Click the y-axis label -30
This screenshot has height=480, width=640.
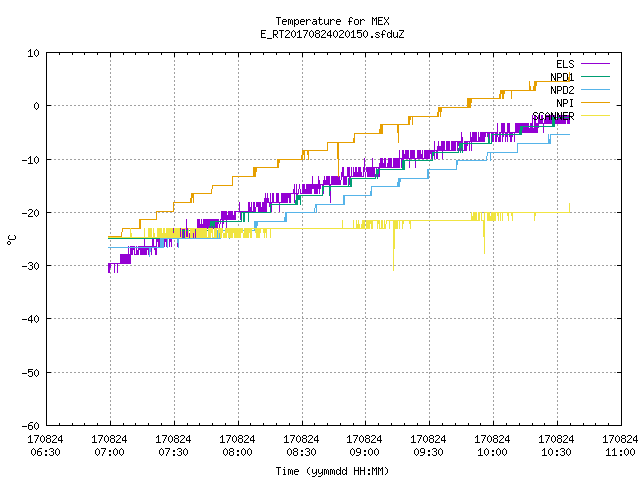pyautogui.click(x=31, y=266)
